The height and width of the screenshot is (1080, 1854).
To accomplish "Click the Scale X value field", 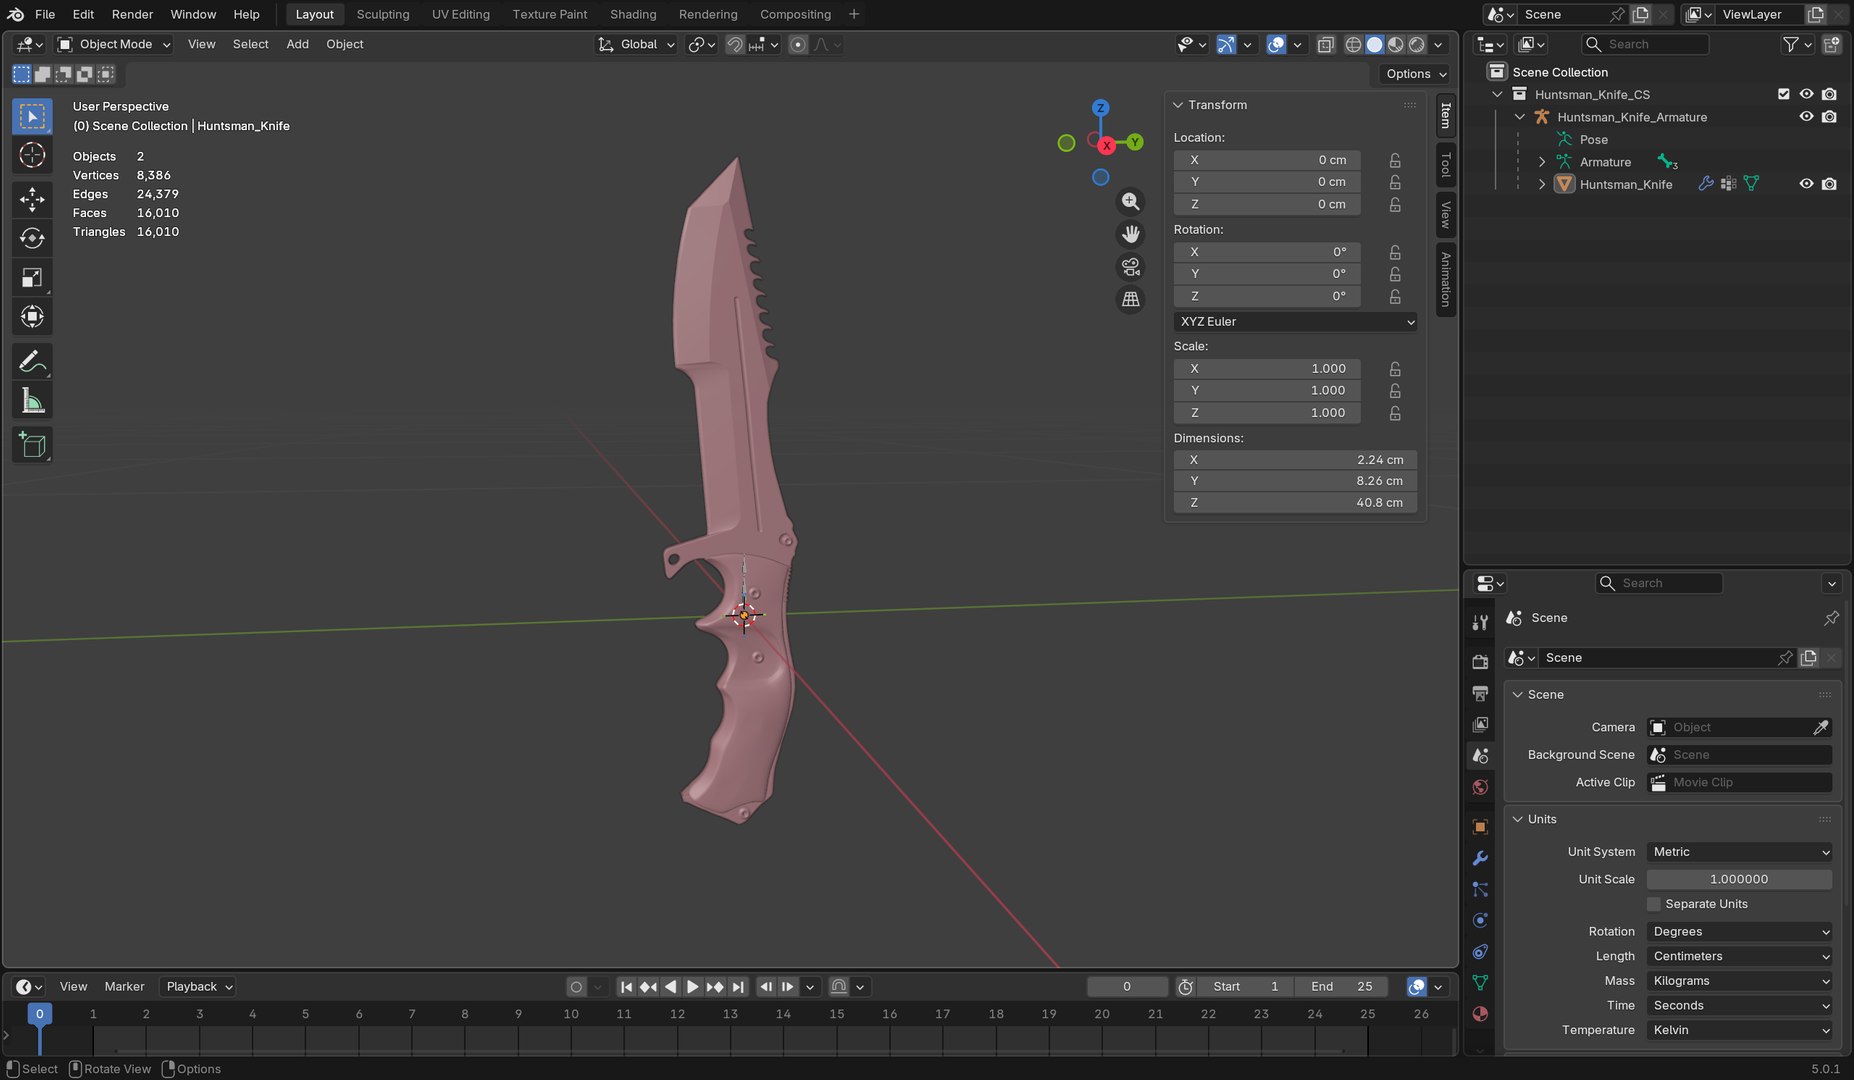I will 1267,369.
